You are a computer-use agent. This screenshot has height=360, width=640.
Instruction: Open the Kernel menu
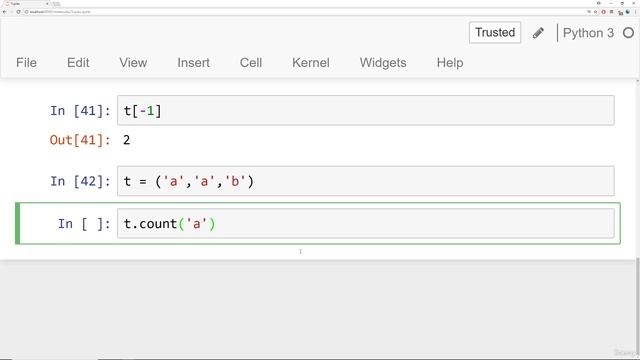[311, 63]
